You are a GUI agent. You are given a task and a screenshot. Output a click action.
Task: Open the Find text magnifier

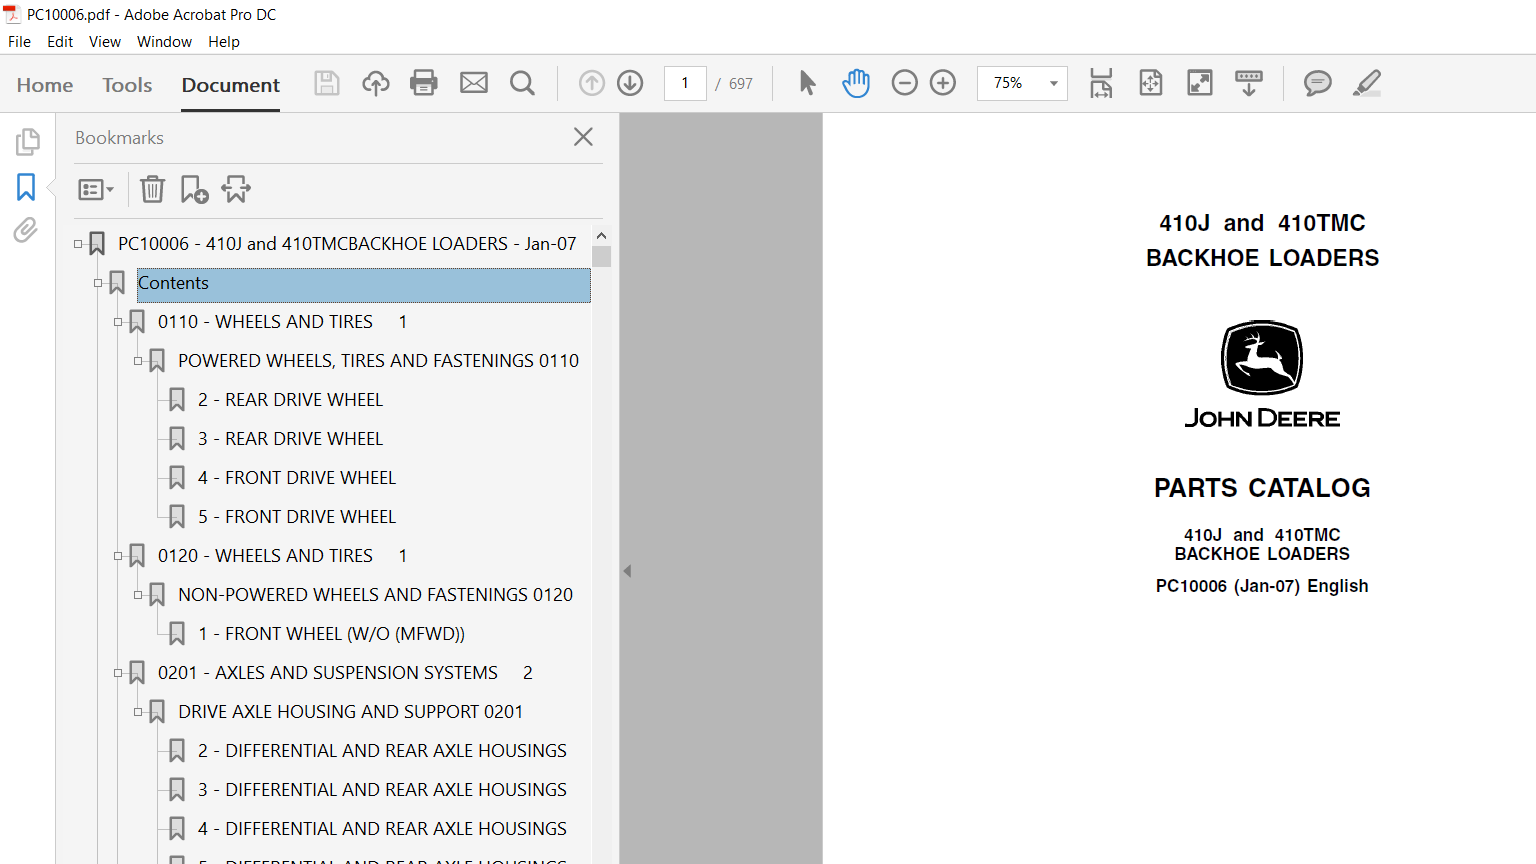[522, 83]
